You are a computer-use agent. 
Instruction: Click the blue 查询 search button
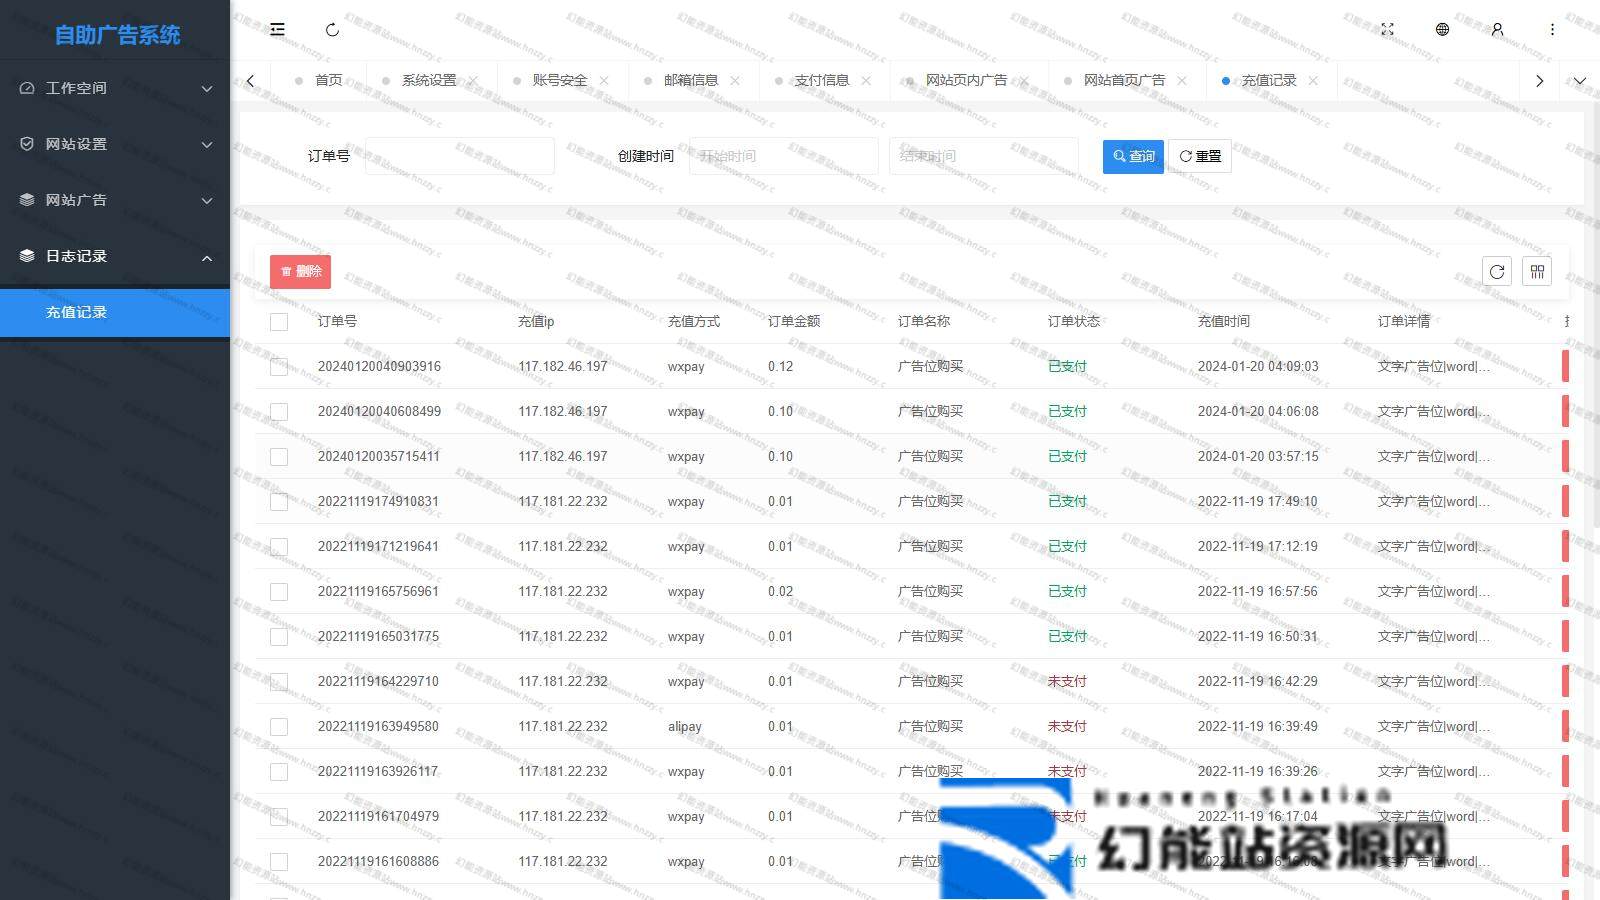[1133, 157]
